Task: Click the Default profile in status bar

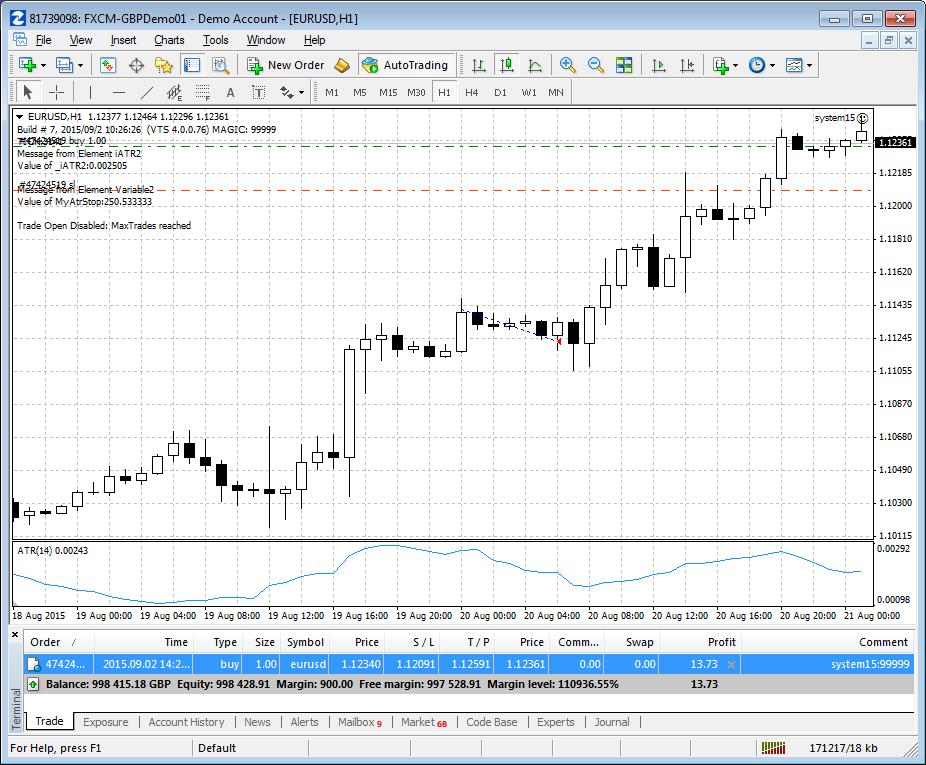Action: (x=217, y=748)
